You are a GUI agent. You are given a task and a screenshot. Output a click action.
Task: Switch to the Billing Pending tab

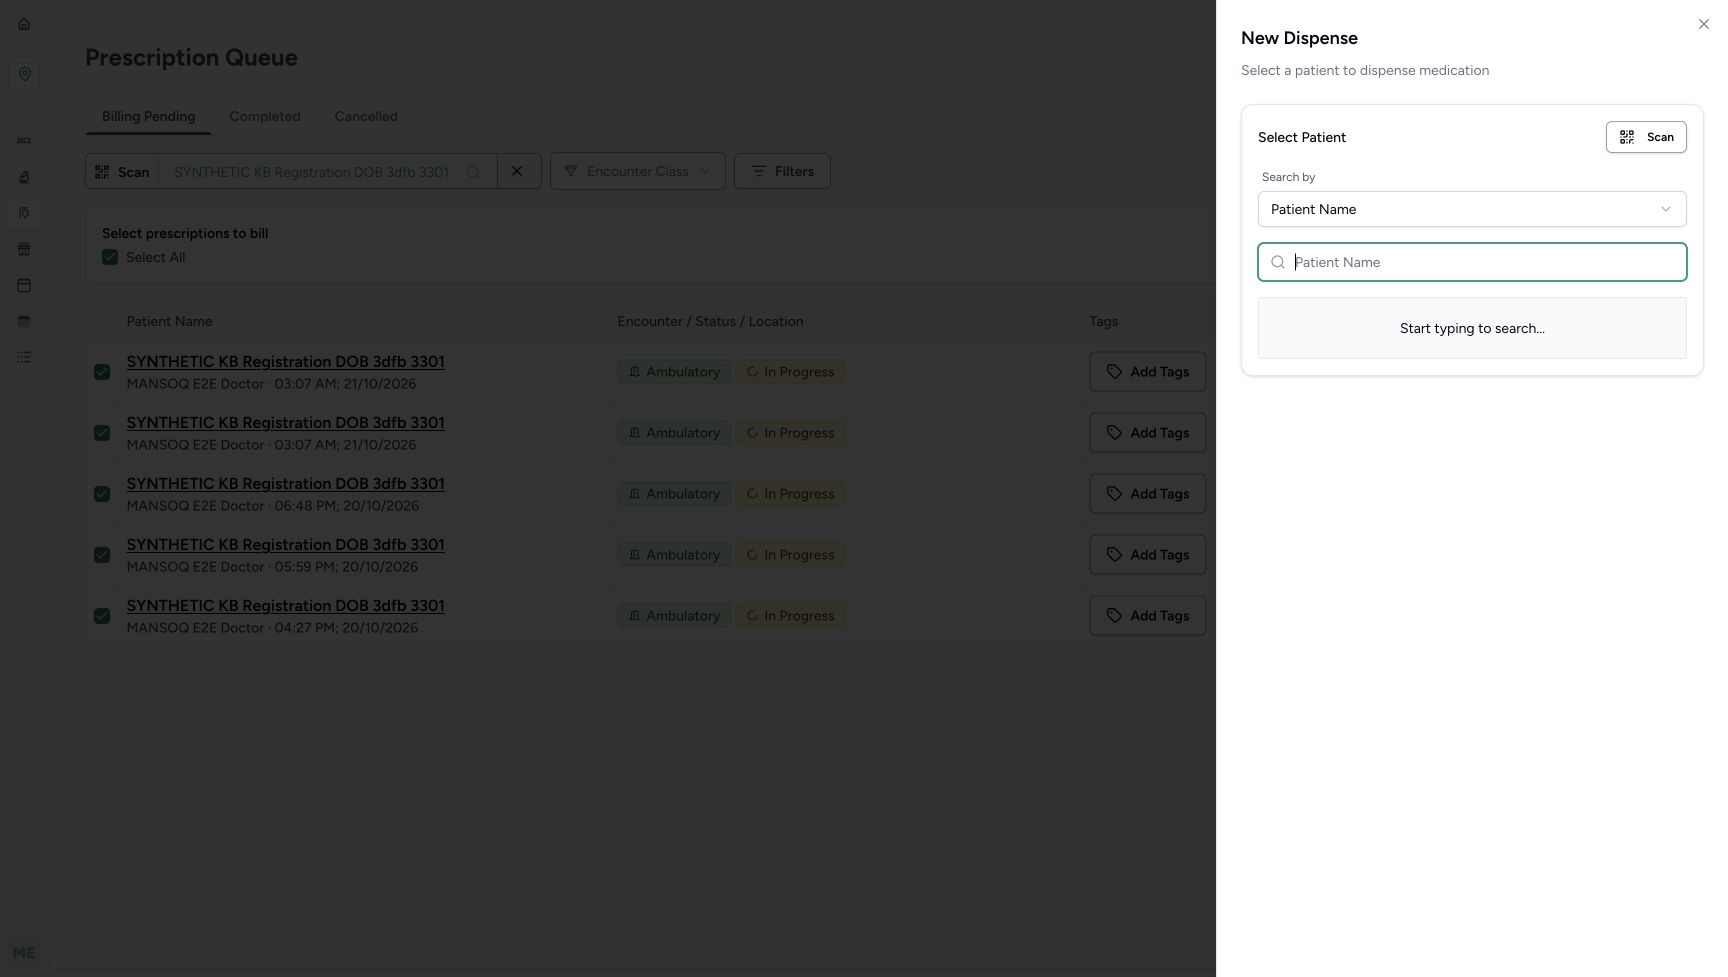coord(148,116)
